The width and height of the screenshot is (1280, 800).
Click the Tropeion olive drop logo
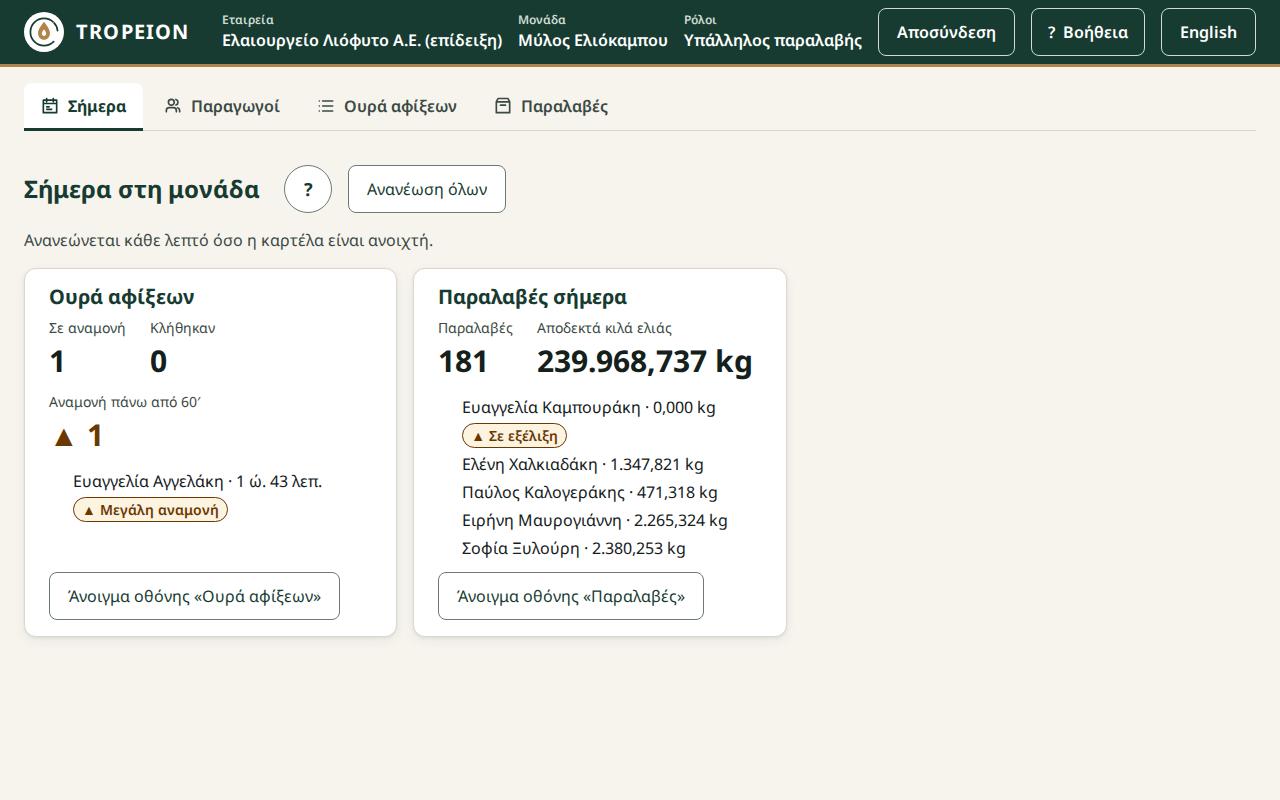tap(44, 32)
